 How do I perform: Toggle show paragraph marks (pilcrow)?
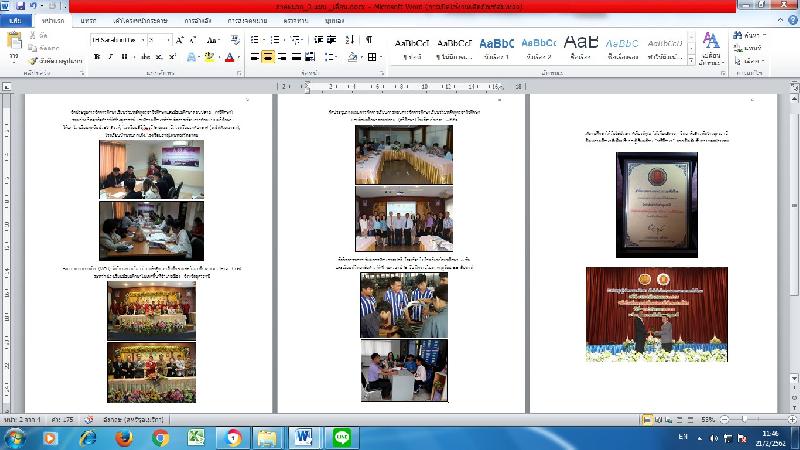click(369, 40)
